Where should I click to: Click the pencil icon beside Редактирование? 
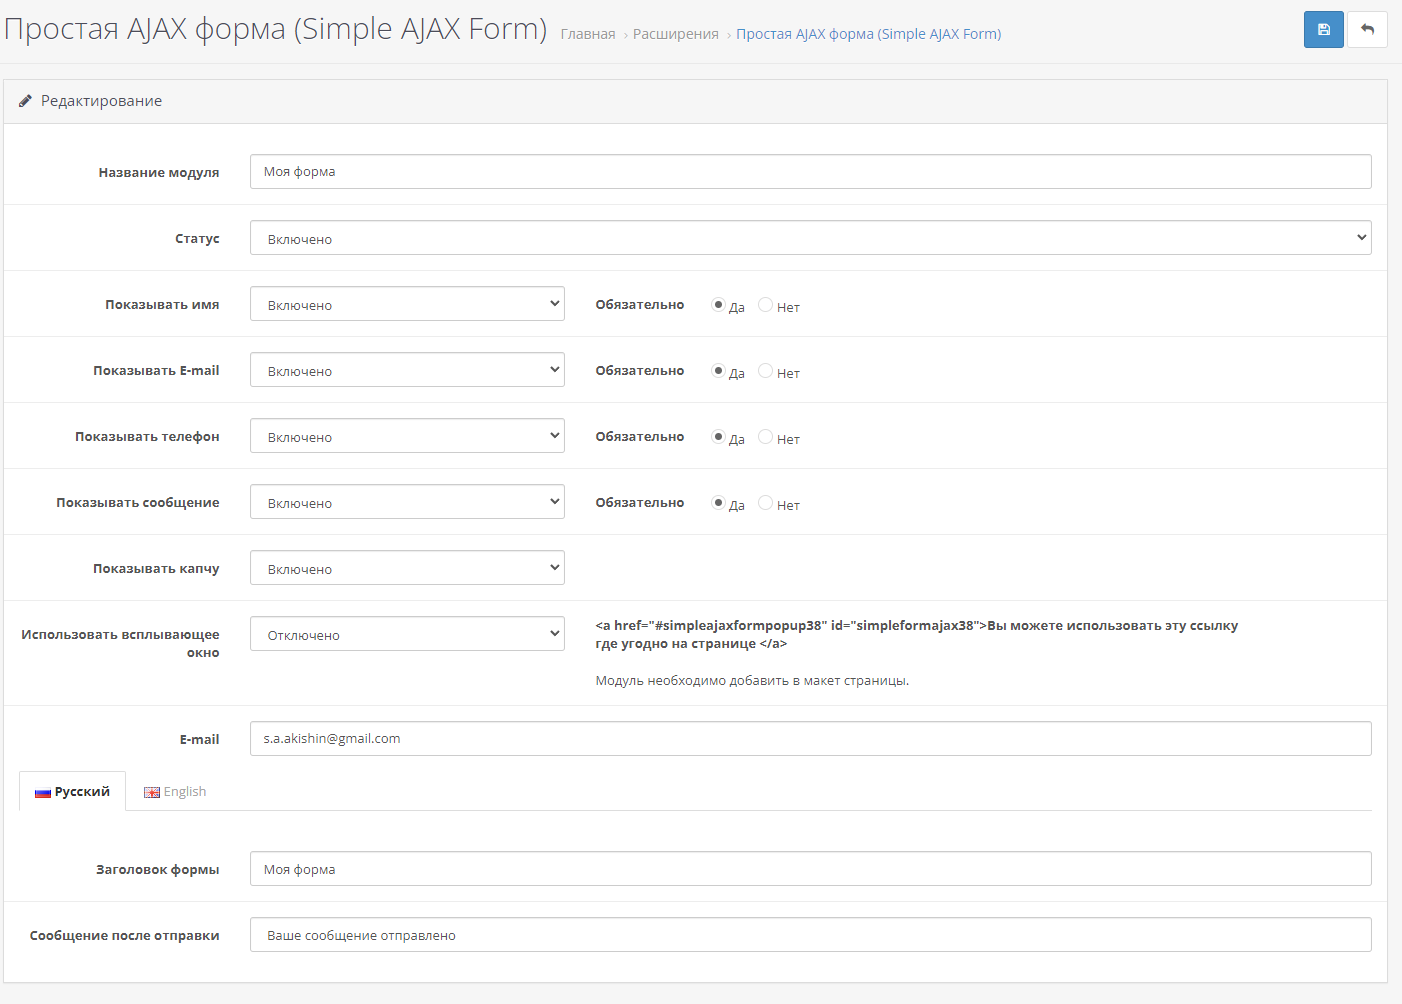pos(26,101)
